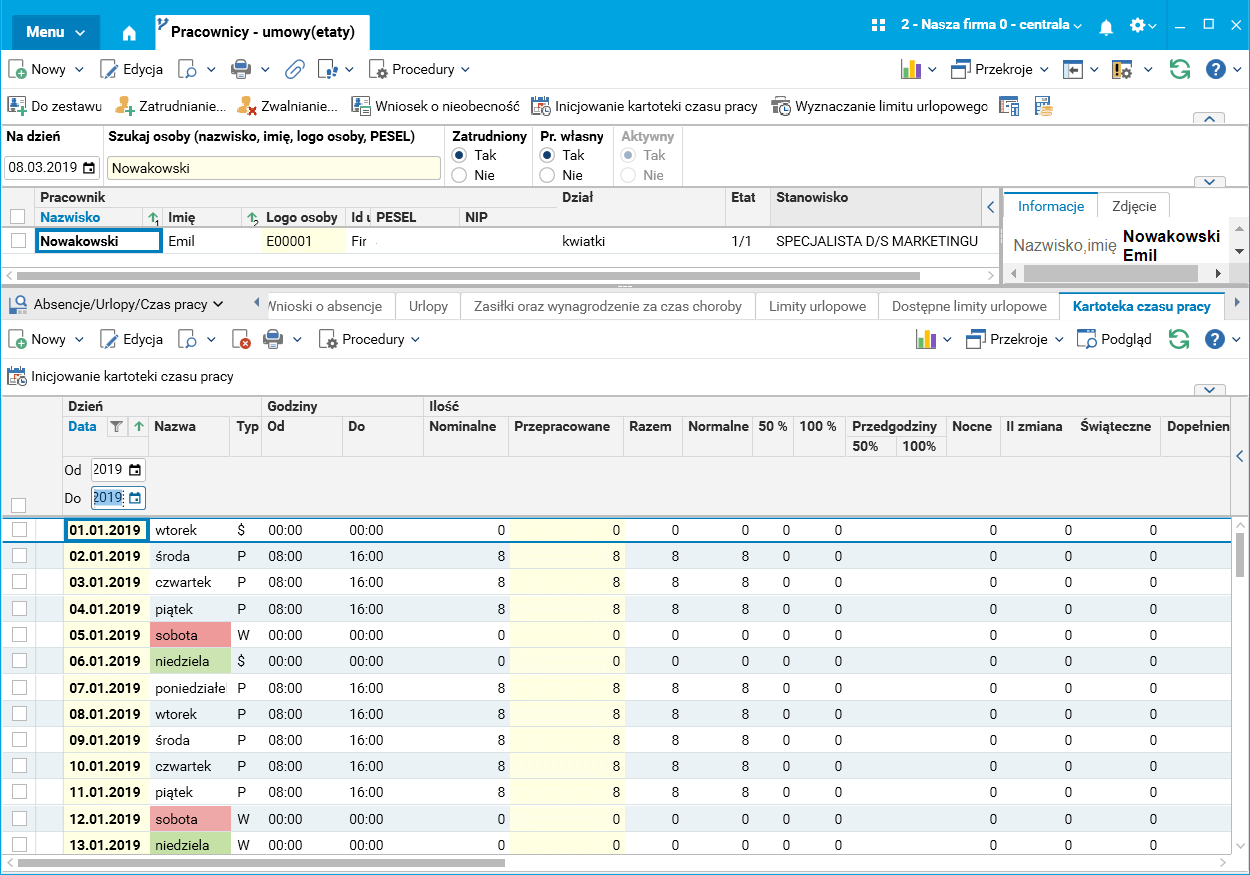The image size is (1250, 875).
Task: Check the box for row 05.01.2019
Action: (x=19, y=635)
